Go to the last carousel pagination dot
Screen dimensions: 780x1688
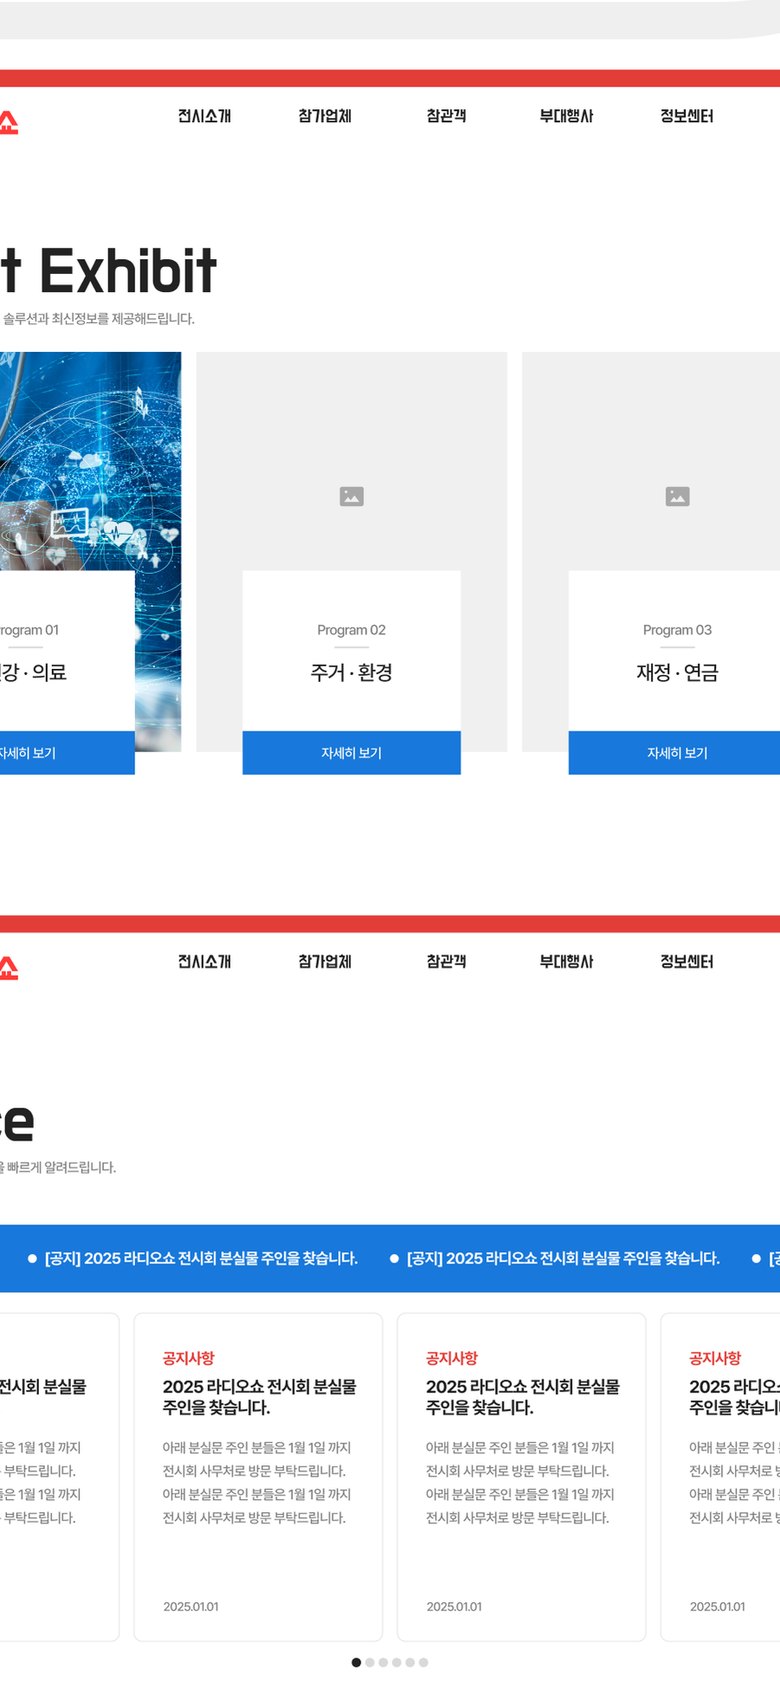click(x=424, y=1662)
